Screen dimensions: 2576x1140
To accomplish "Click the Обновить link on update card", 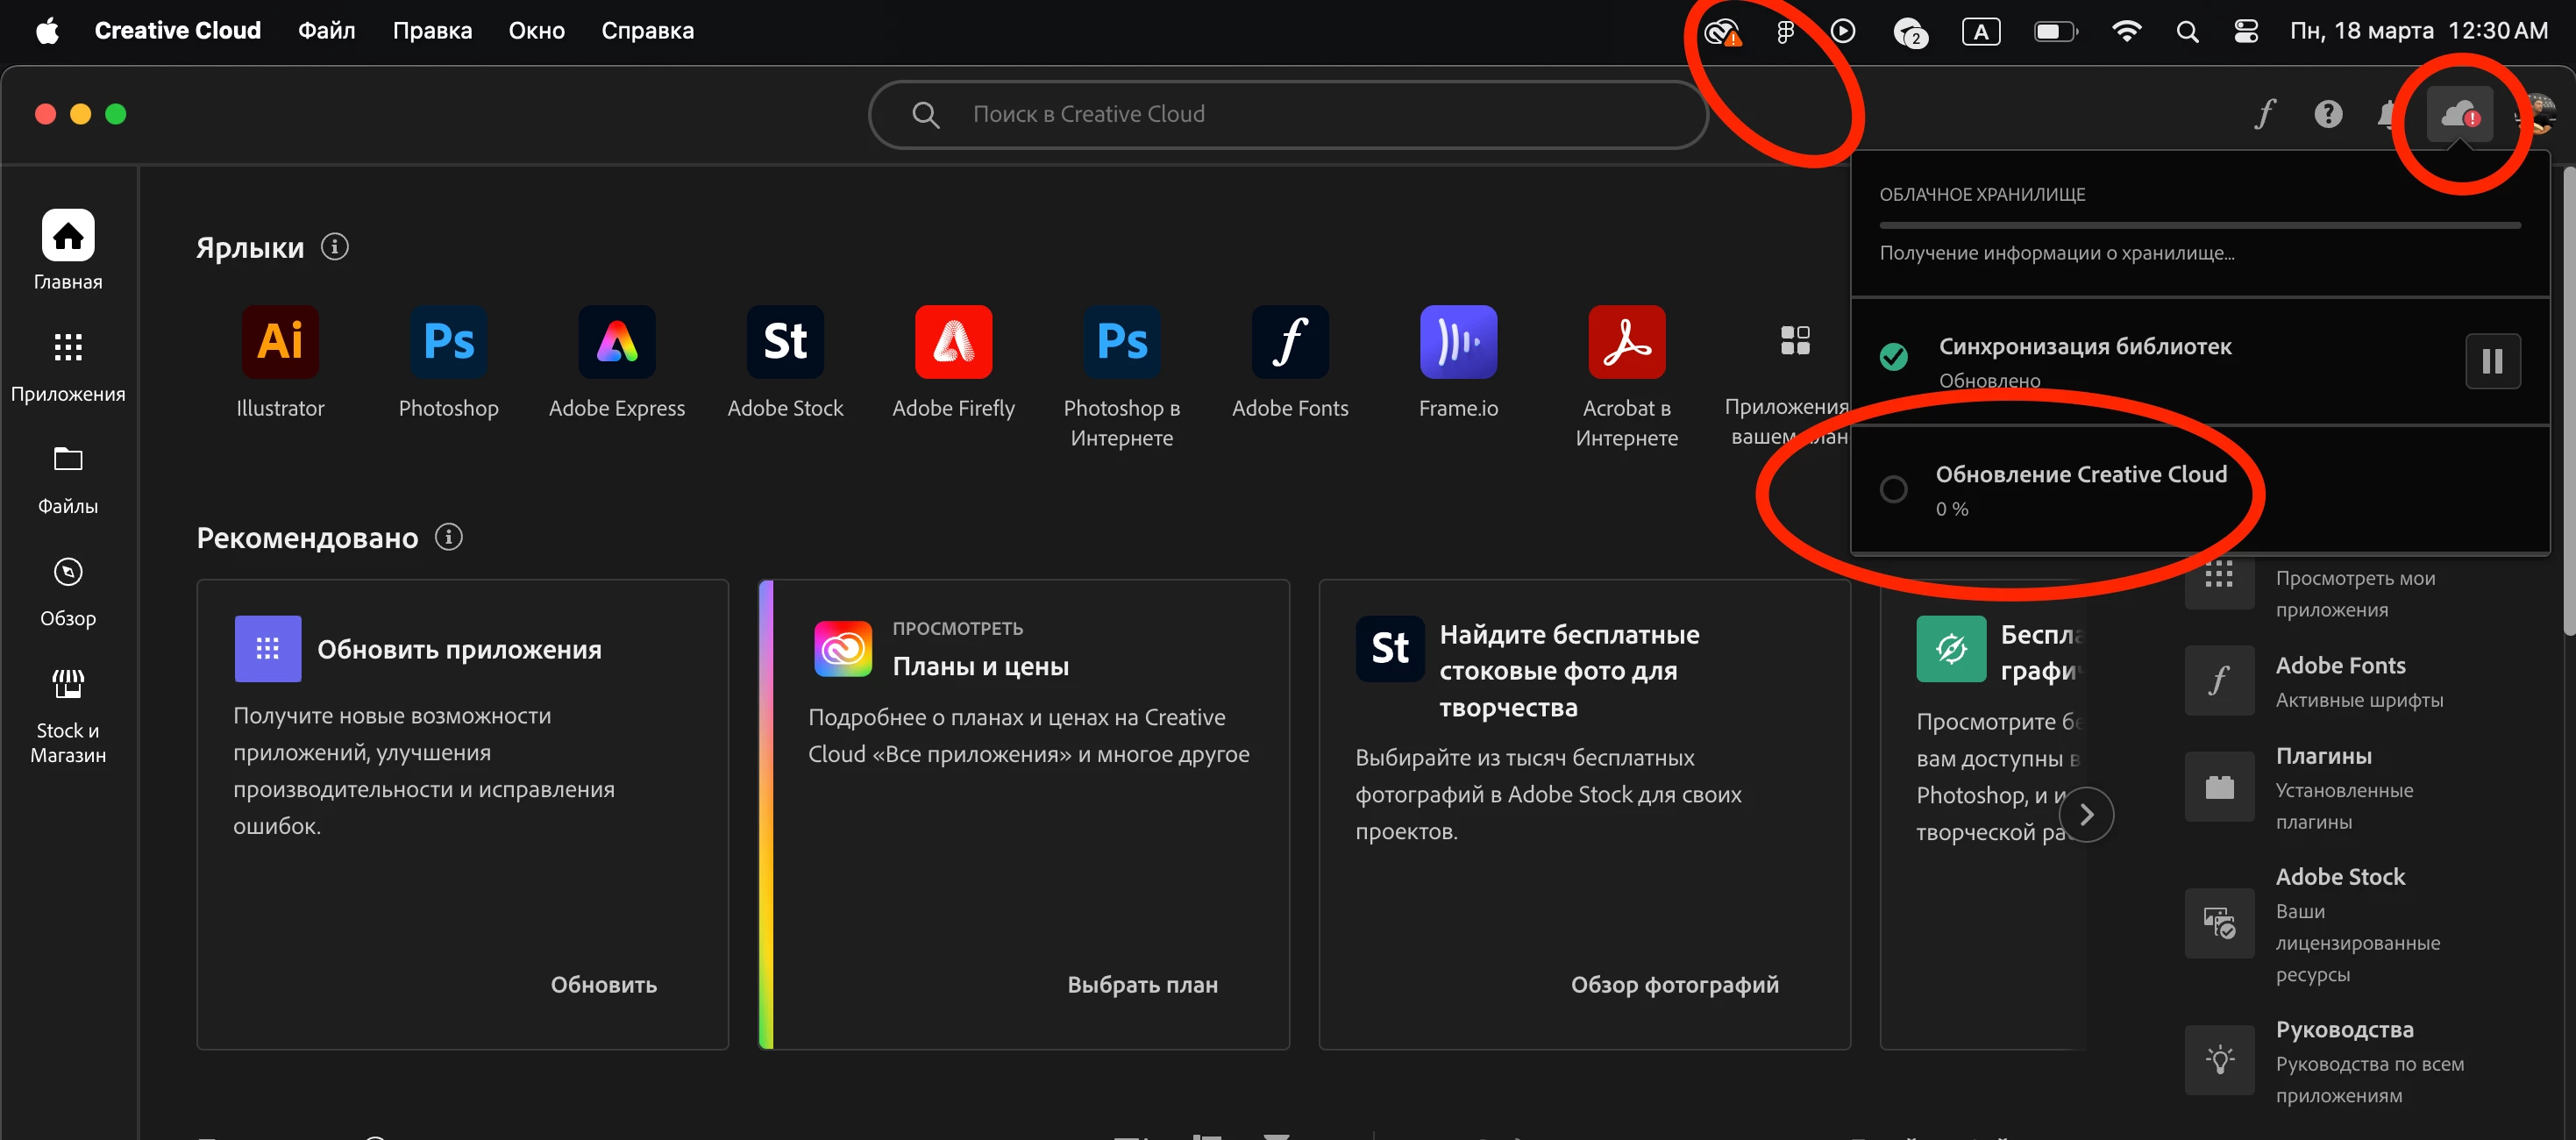I will point(603,984).
